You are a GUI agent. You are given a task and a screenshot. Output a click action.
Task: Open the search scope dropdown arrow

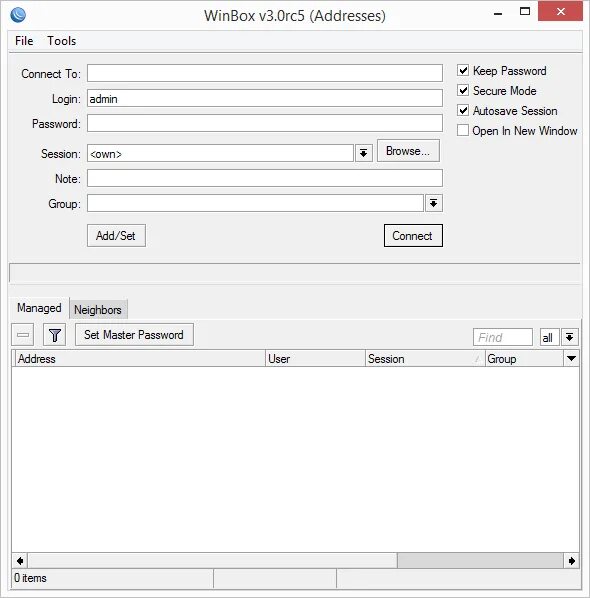pyautogui.click(x=569, y=337)
